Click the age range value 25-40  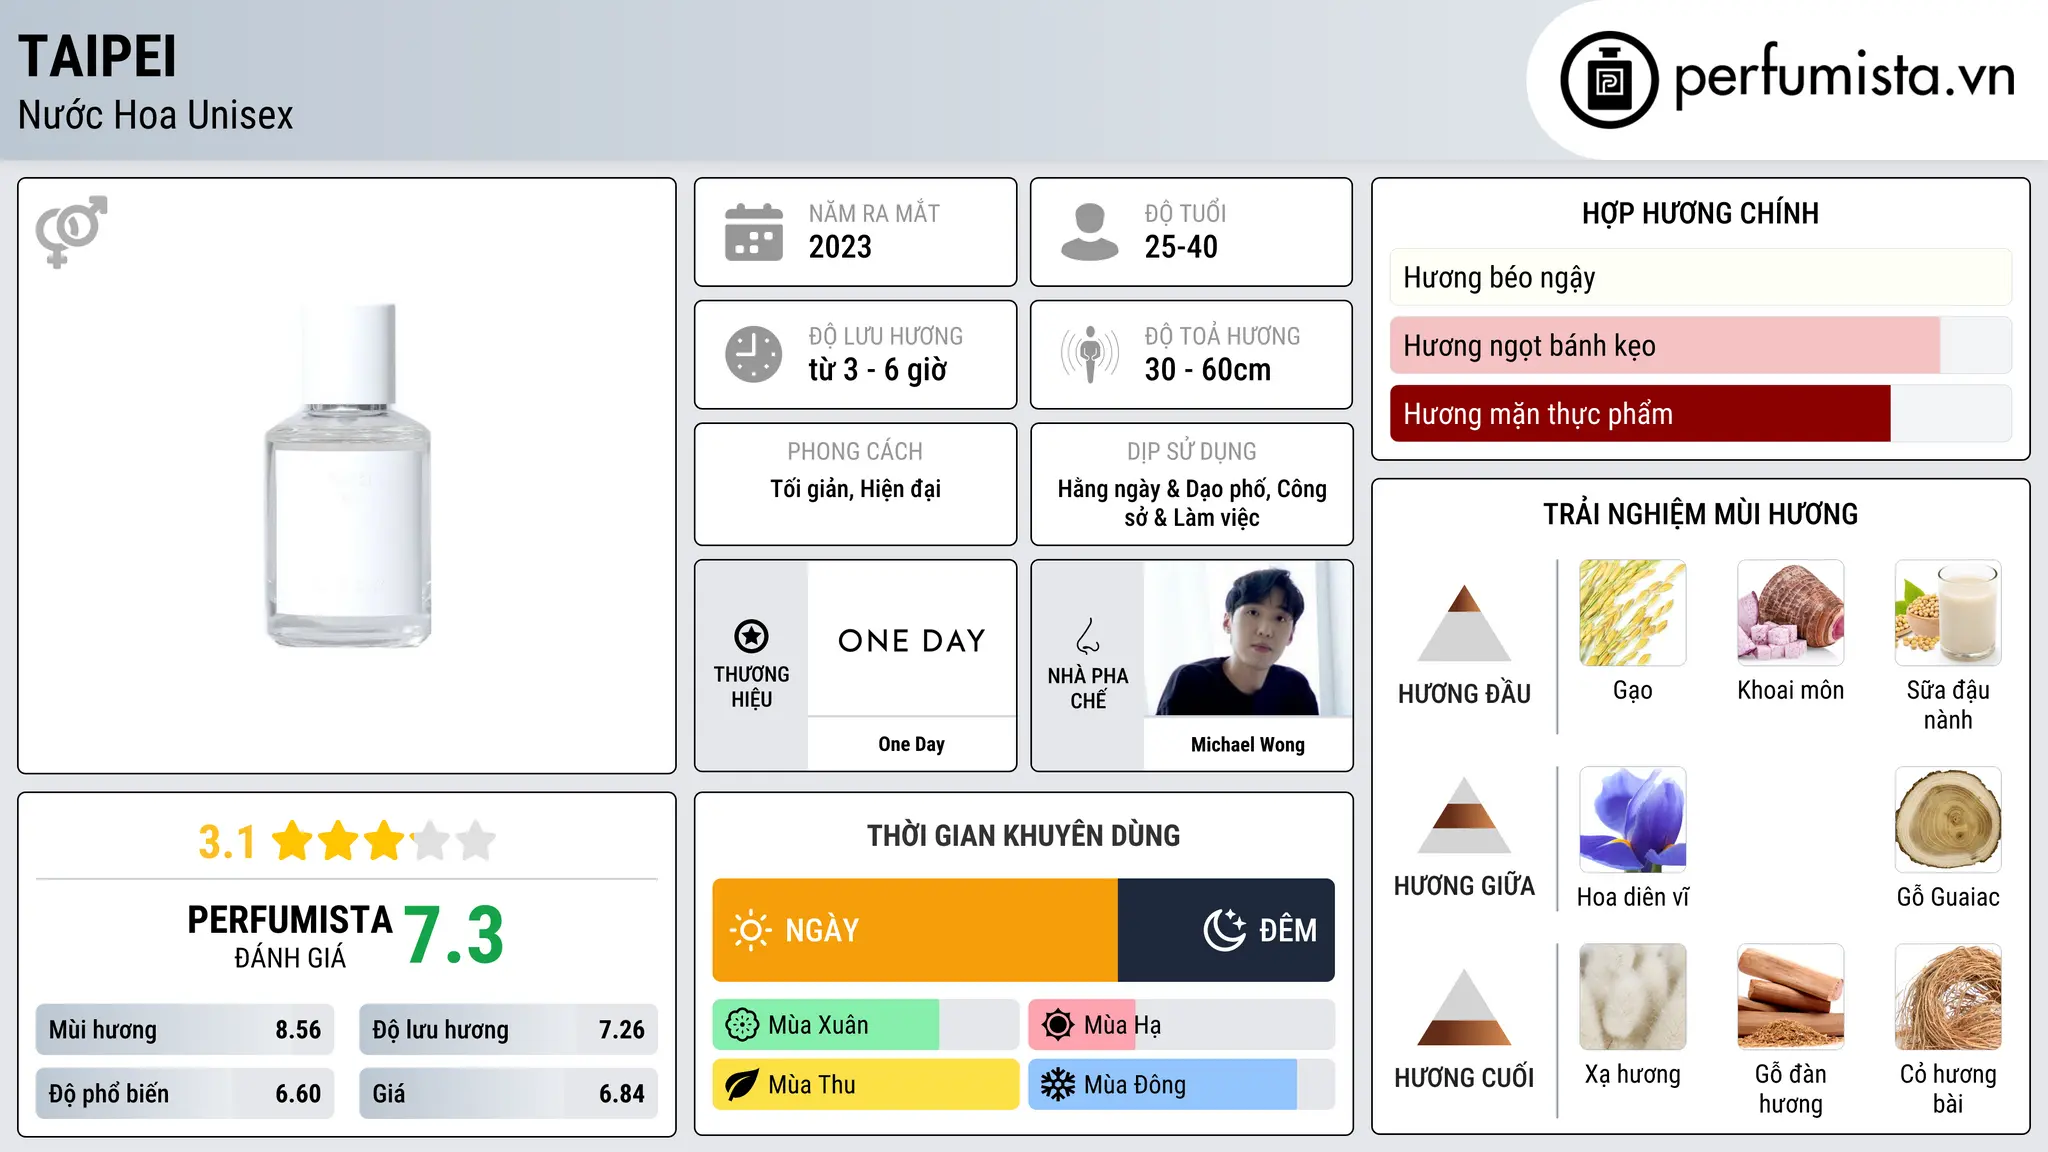[1181, 247]
